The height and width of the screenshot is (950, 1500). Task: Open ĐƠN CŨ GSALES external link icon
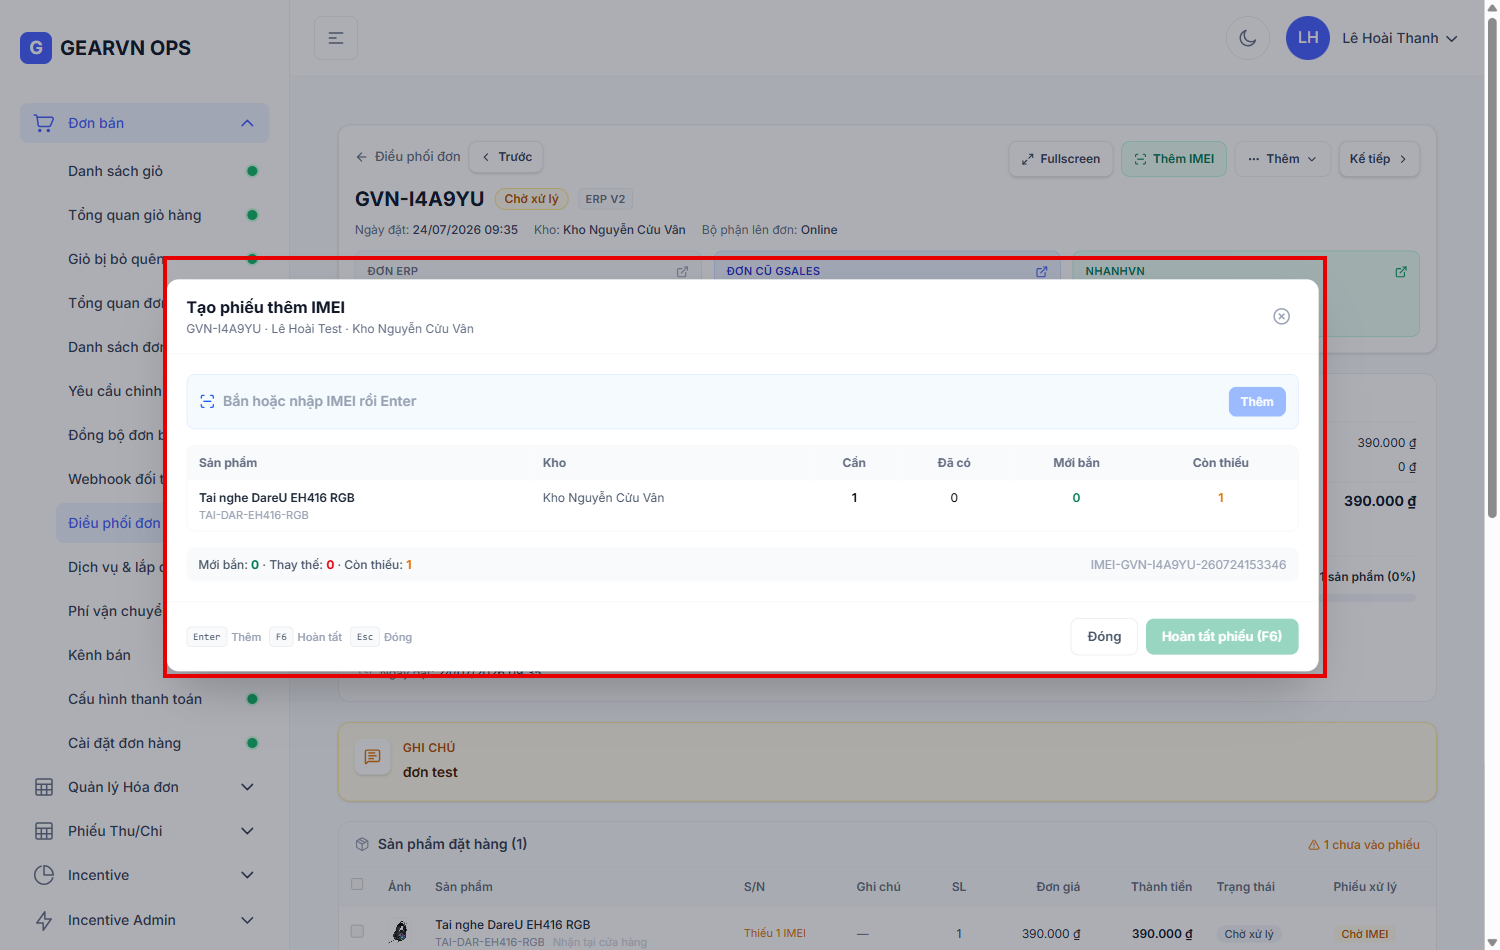(1041, 271)
